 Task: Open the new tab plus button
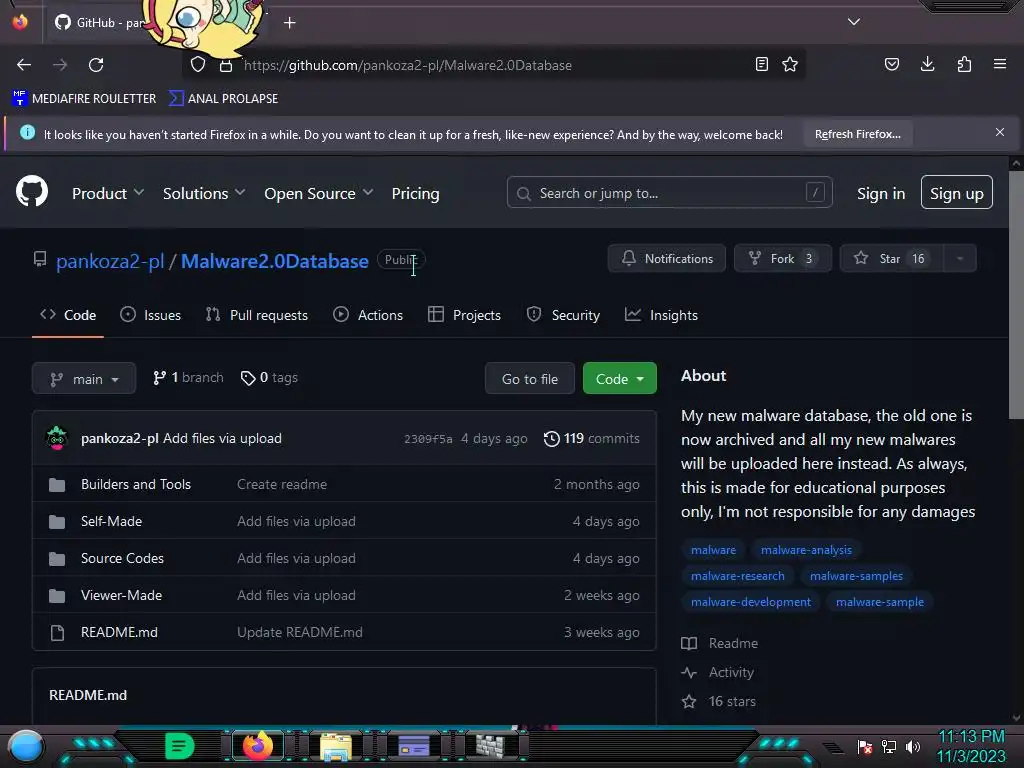(x=290, y=23)
